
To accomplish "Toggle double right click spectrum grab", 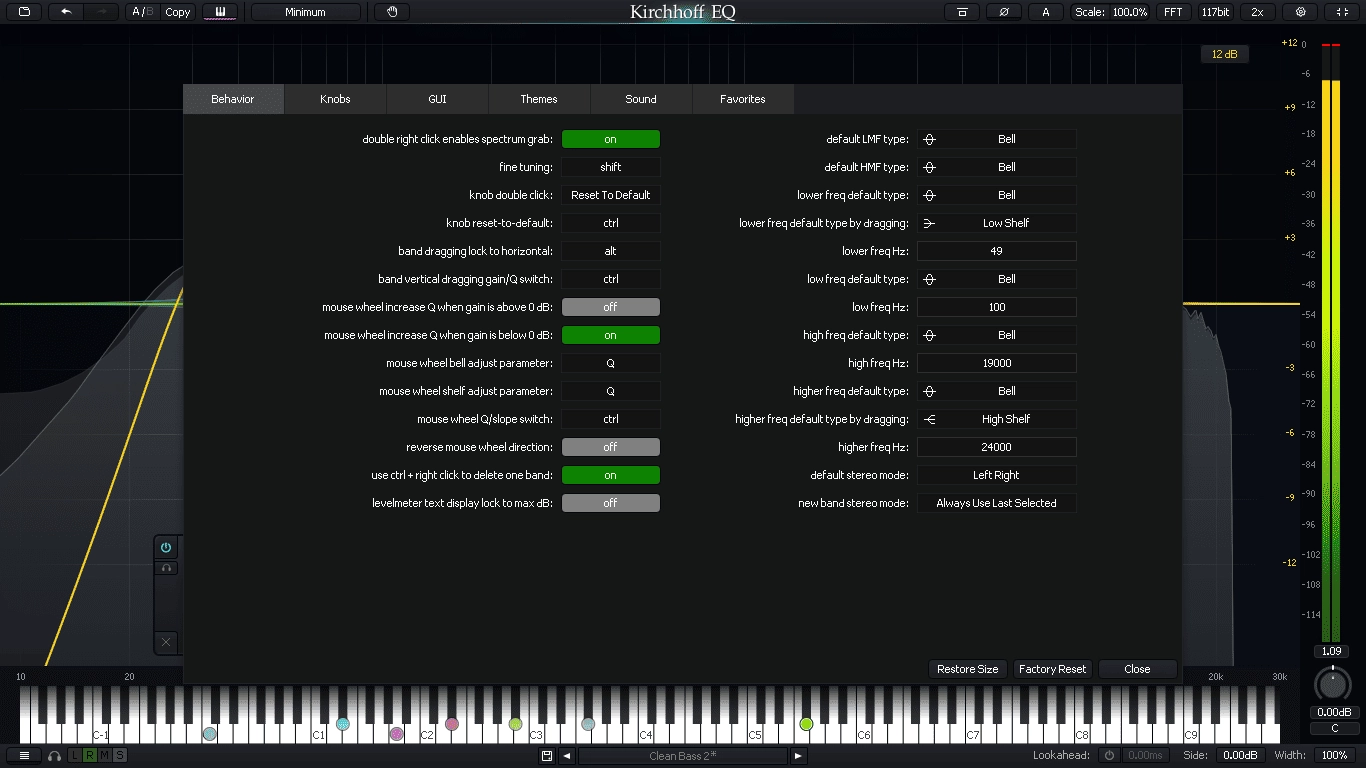I will pos(611,139).
